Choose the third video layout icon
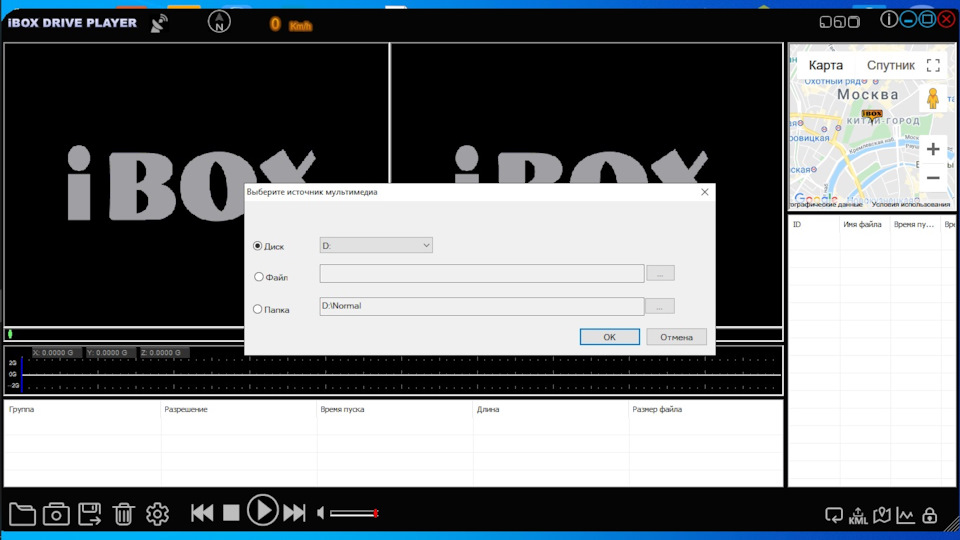 tap(853, 22)
